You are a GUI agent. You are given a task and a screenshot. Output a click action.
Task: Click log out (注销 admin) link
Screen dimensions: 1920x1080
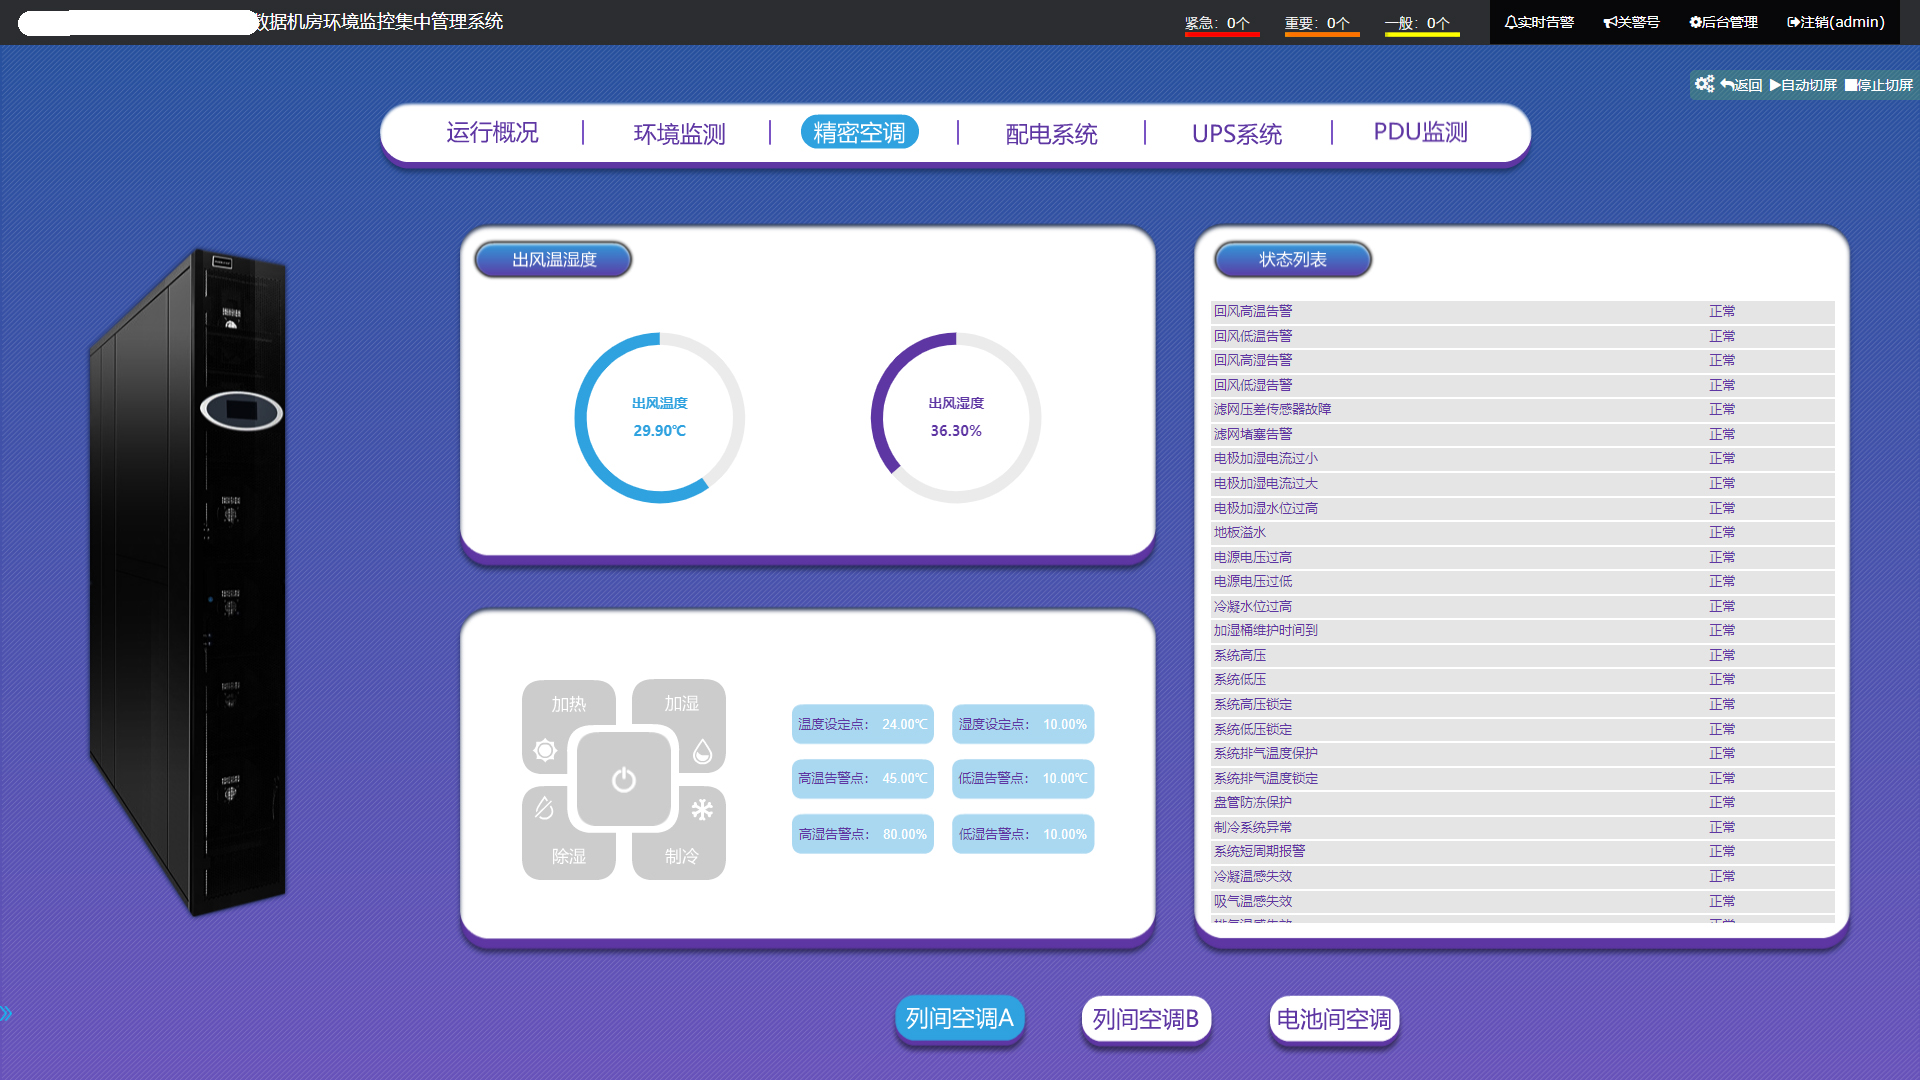(x=1835, y=22)
